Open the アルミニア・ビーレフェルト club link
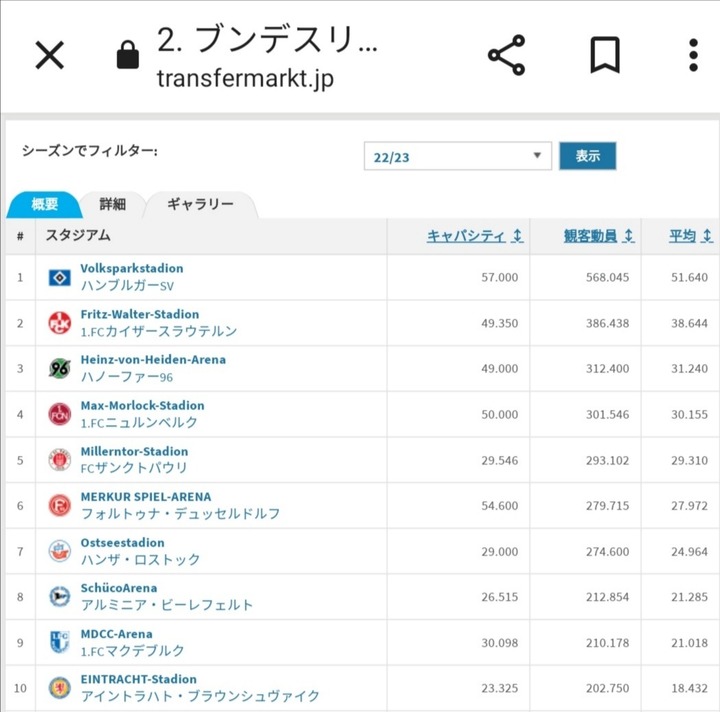This screenshot has height=712, width=720. (x=166, y=605)
